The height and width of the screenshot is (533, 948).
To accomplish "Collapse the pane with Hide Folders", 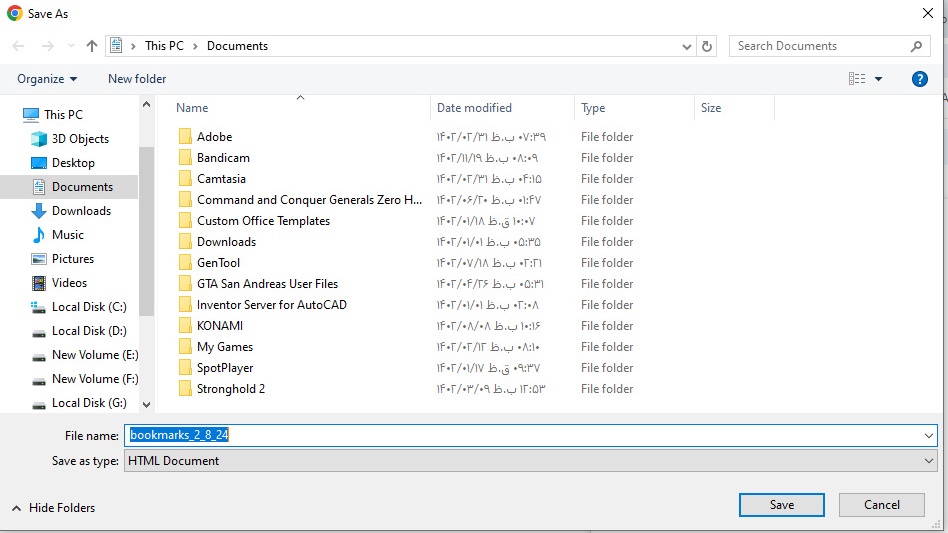I will point(53,508).
